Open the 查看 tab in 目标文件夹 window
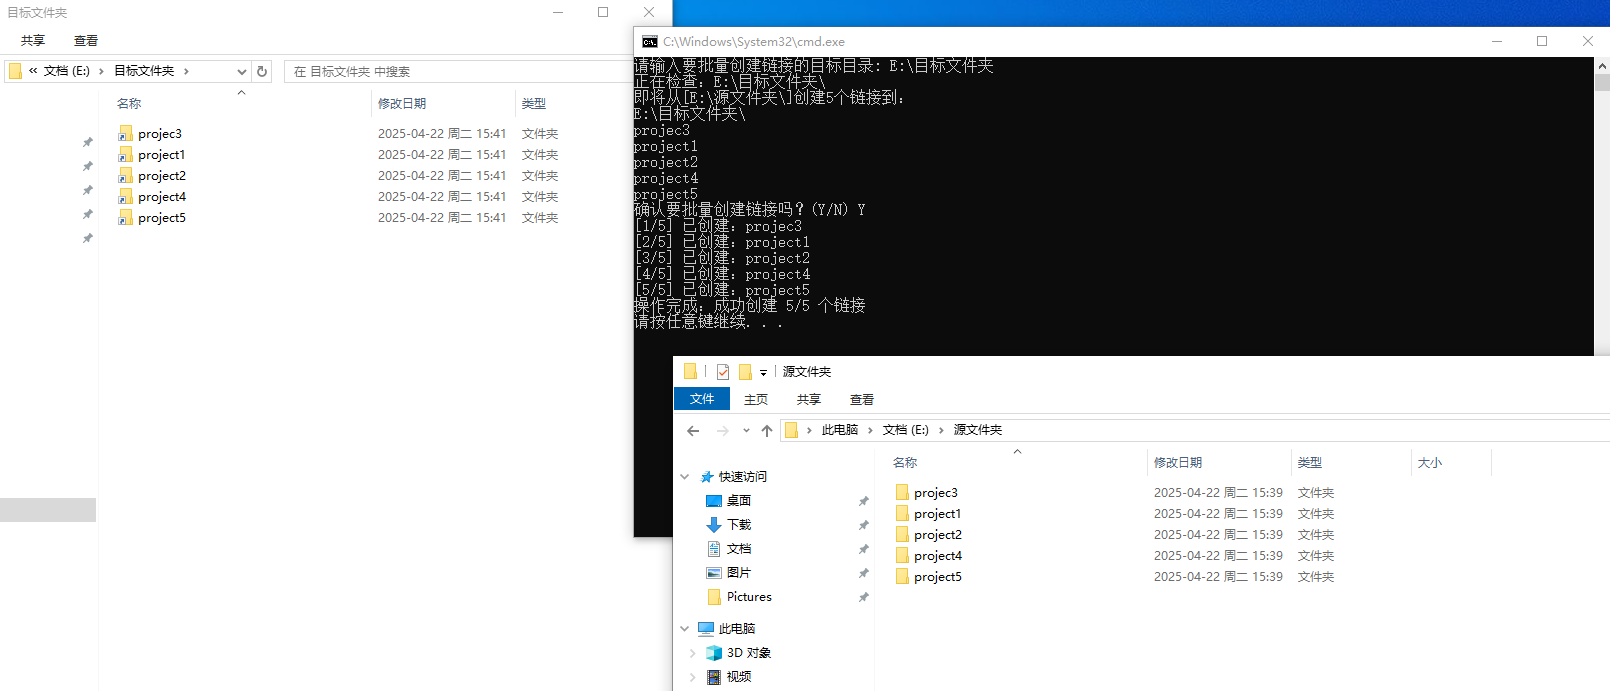 point(86,41)
